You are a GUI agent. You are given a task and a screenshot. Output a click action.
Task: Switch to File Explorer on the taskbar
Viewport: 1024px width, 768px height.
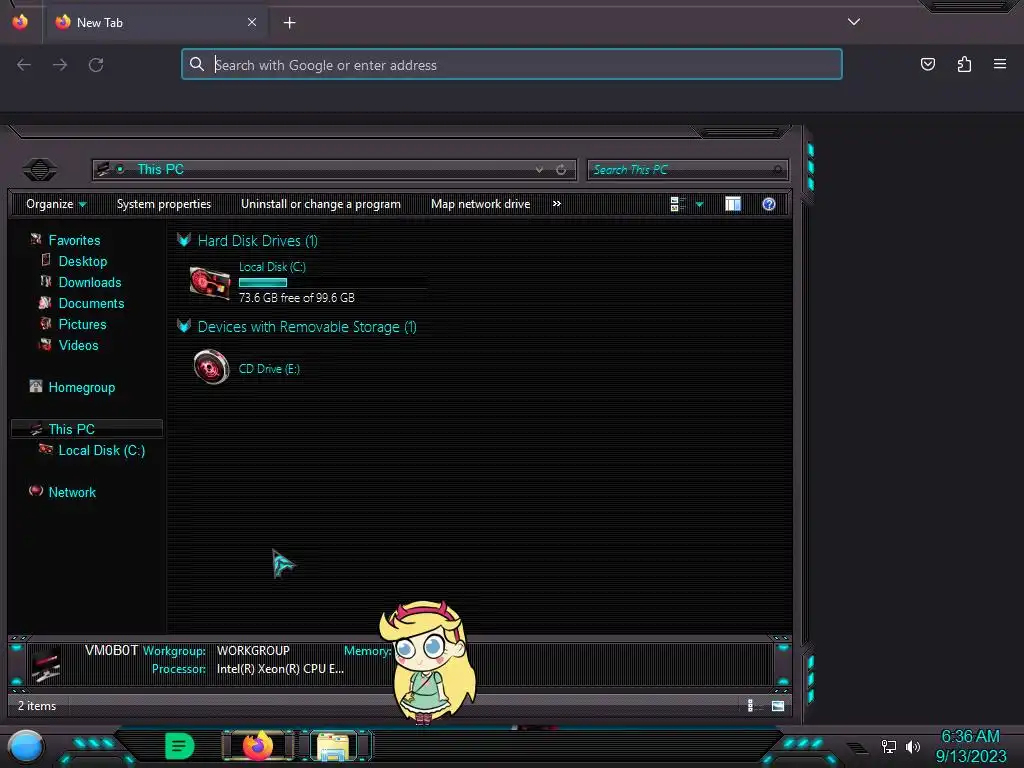(x=334, y=746)
